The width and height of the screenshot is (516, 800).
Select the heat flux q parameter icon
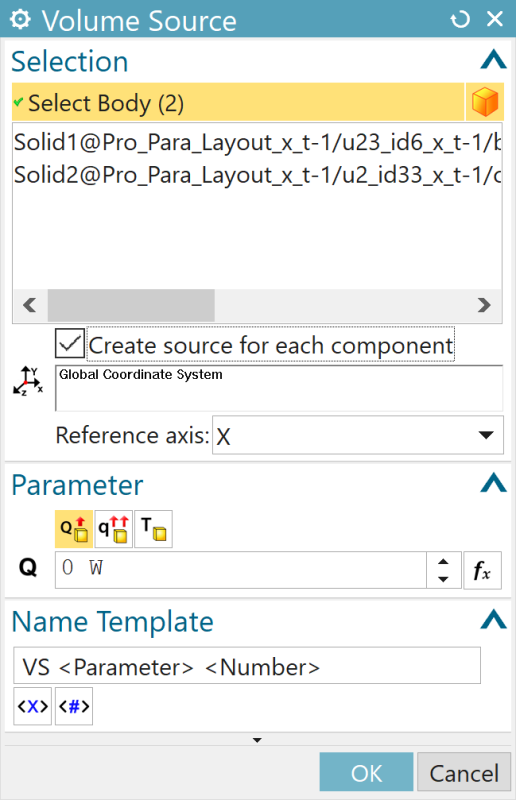pyautogui.click(x=113, y=529)
